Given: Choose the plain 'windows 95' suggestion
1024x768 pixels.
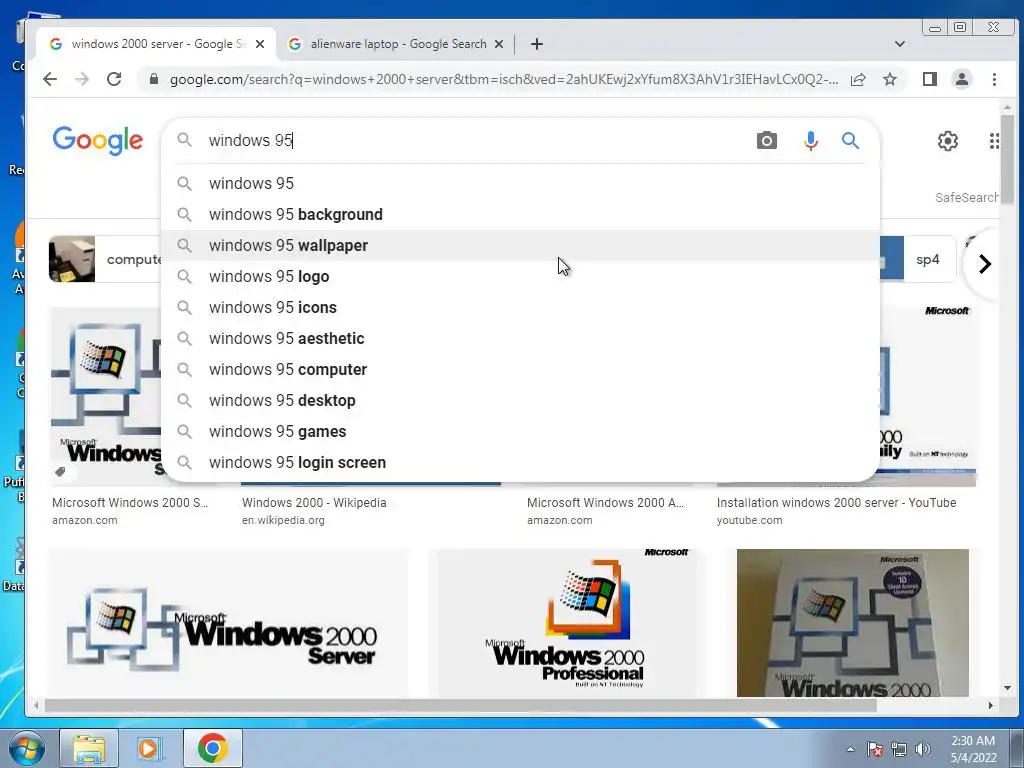Looking at the screenshot, I should [x=520, y=184].
